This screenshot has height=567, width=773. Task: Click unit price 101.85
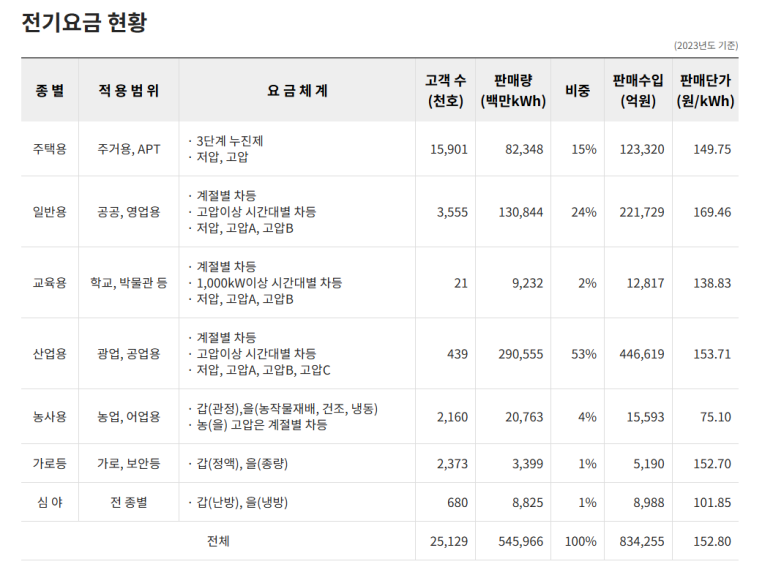pos(712,502)
